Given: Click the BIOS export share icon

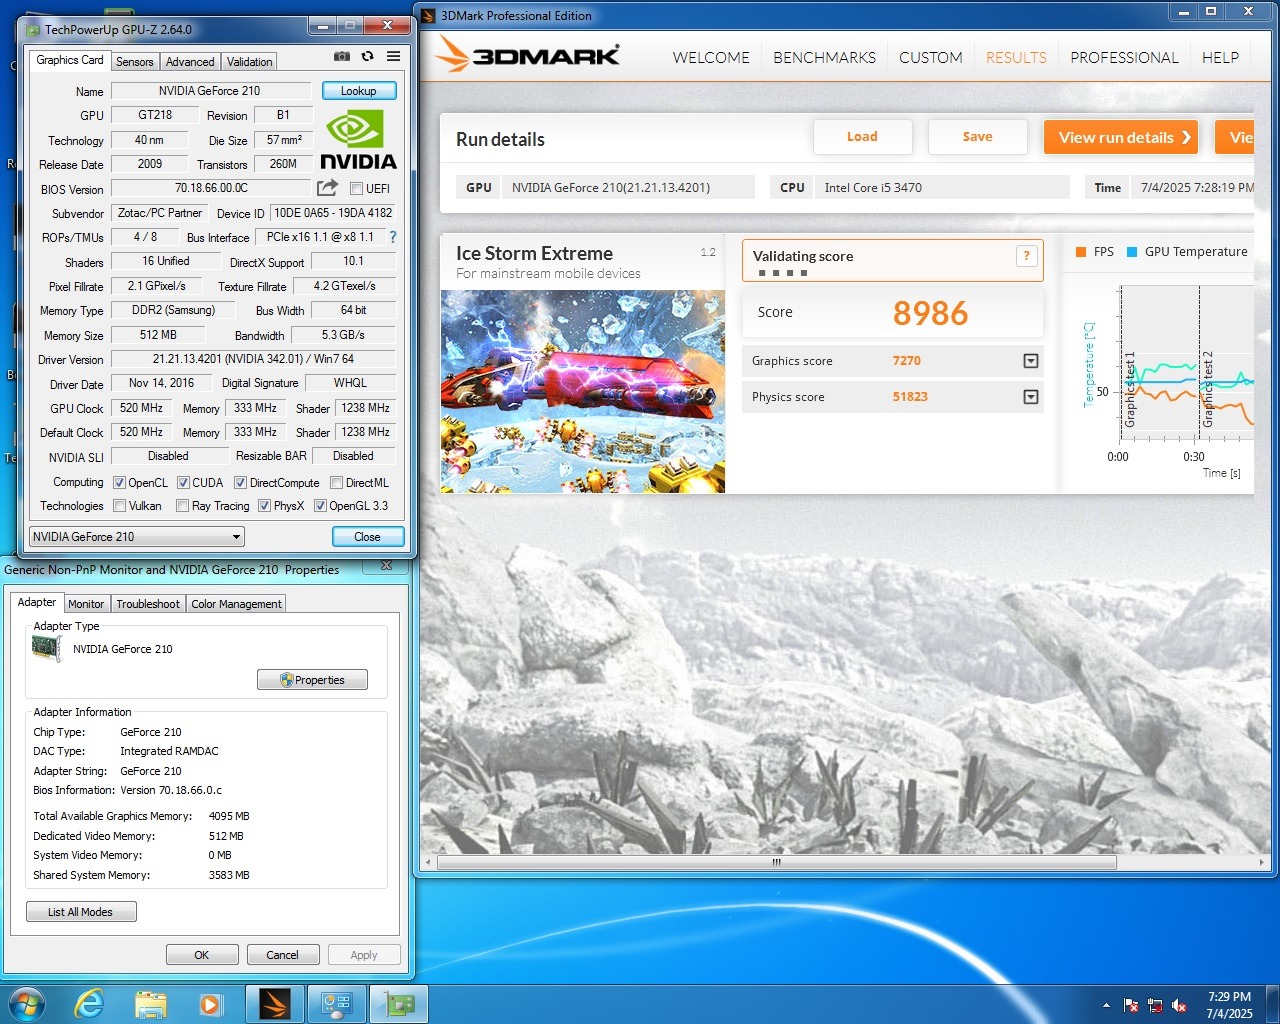Looking at the screenshot, I should click(x=327, y=188).
